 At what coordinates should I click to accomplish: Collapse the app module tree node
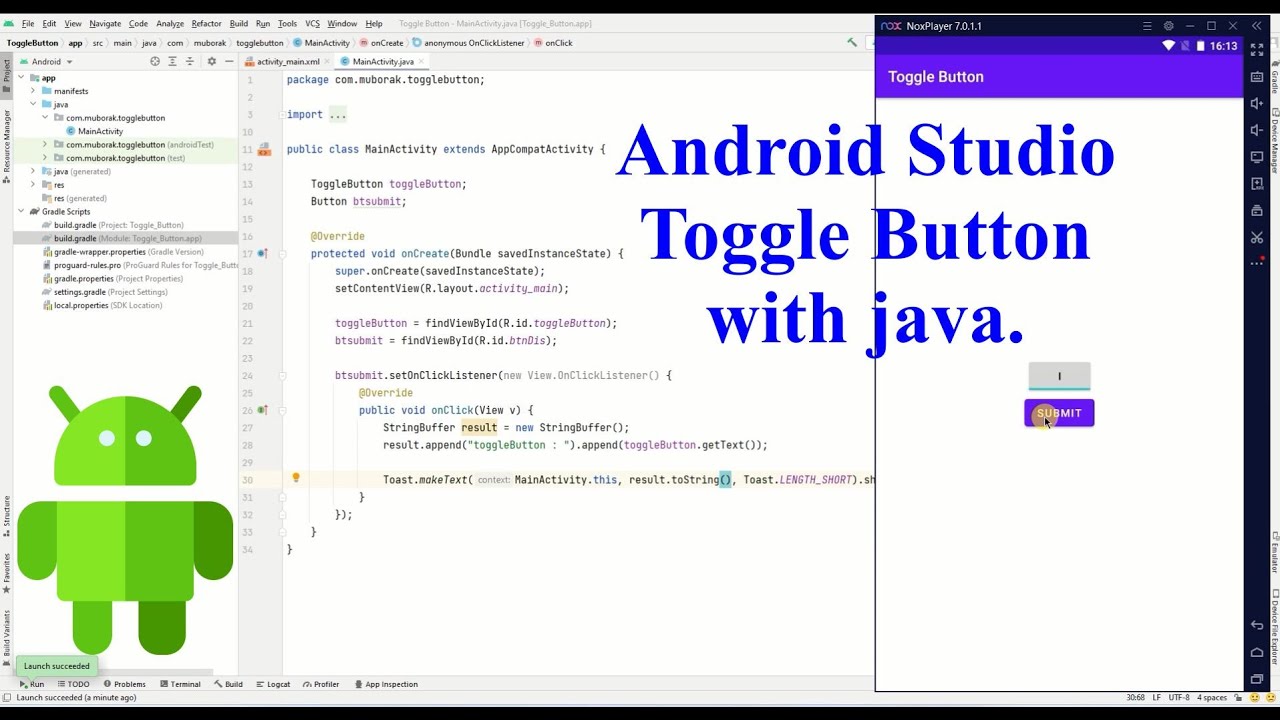click(x=21, y=78)
